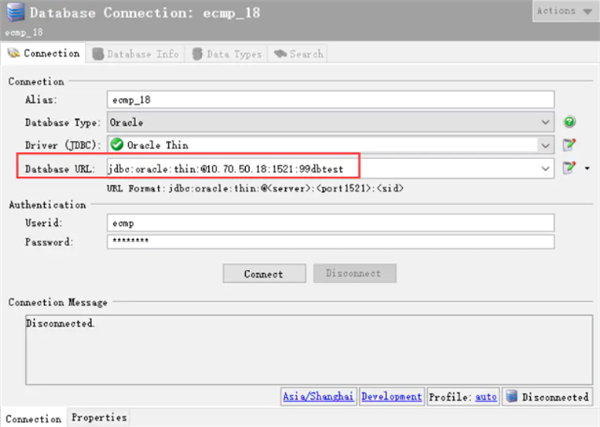Expand the Database Type dropdown
The height and width of the screenshot is (427, 600).
[x=545, y=122]
